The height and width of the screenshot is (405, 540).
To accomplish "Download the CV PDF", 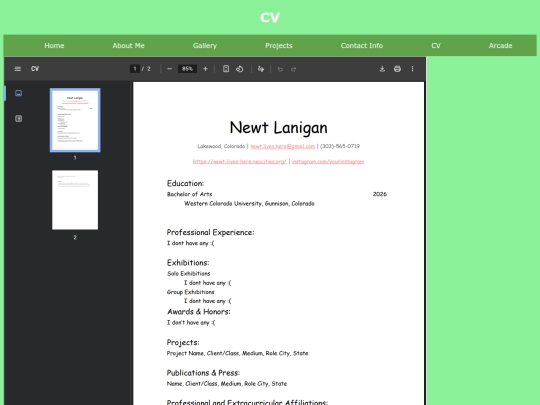I will (382, 69).
